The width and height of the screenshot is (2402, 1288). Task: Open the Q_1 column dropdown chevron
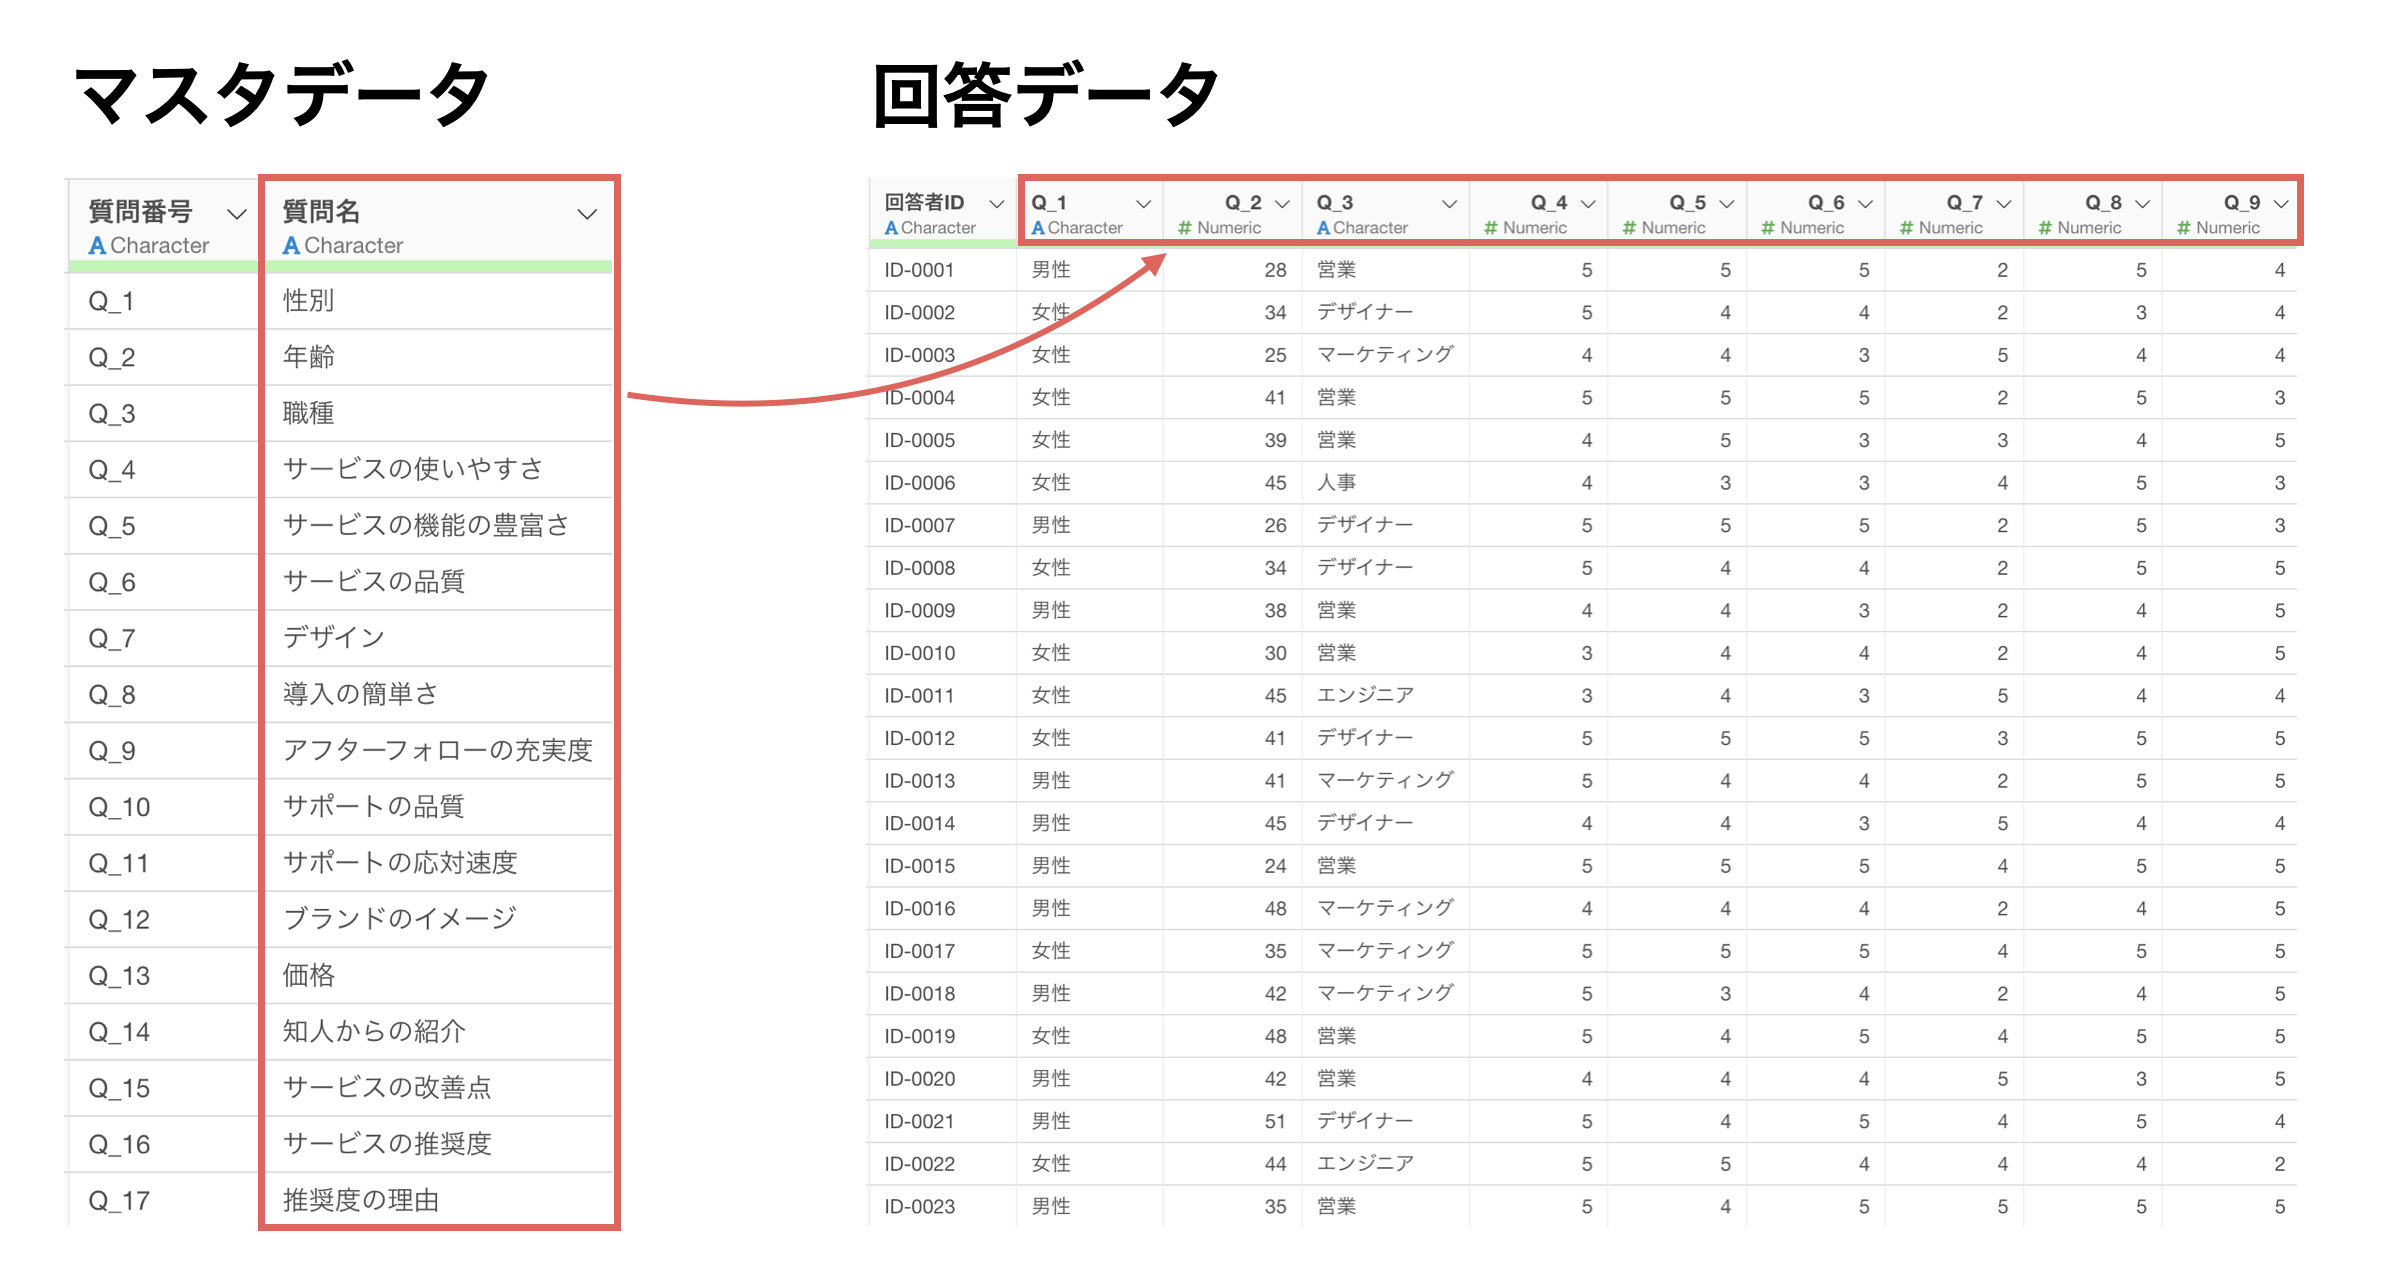pyautogui.click(x=1143, y=204)
